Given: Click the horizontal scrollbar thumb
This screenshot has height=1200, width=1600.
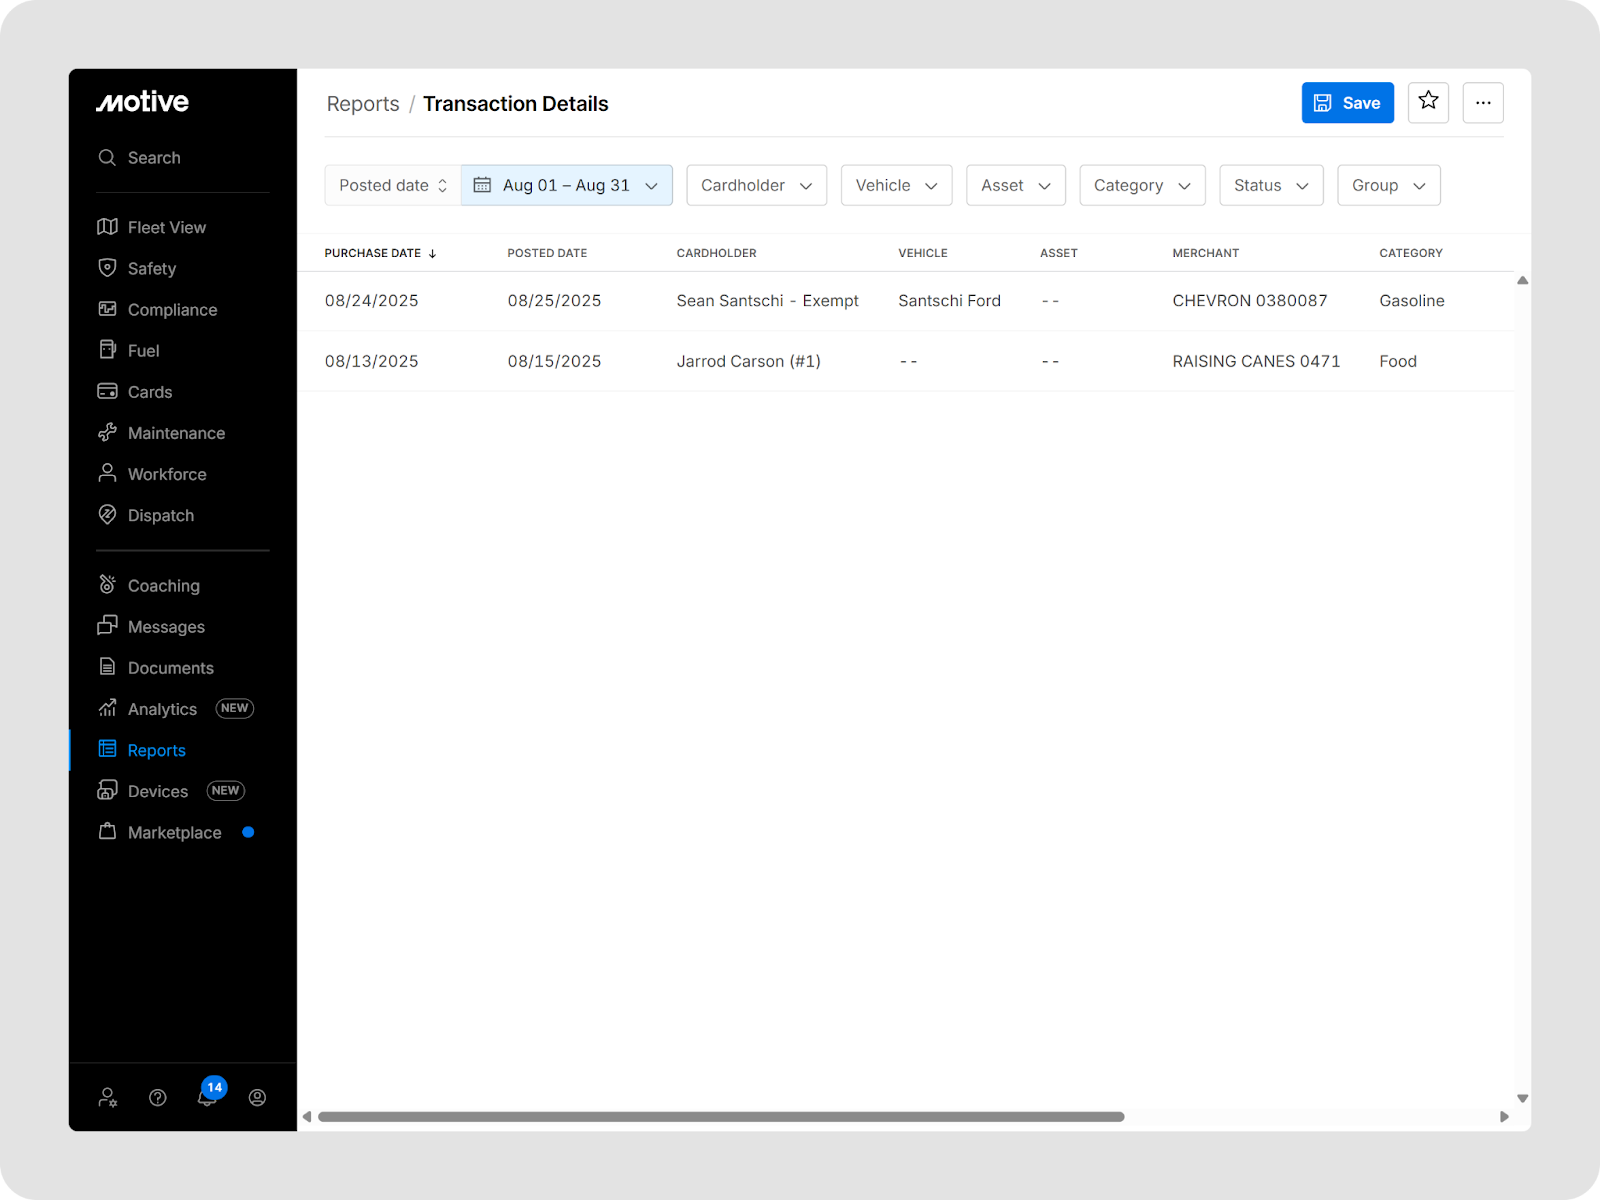Looking at the screenshot, I should click(720, 1116).
